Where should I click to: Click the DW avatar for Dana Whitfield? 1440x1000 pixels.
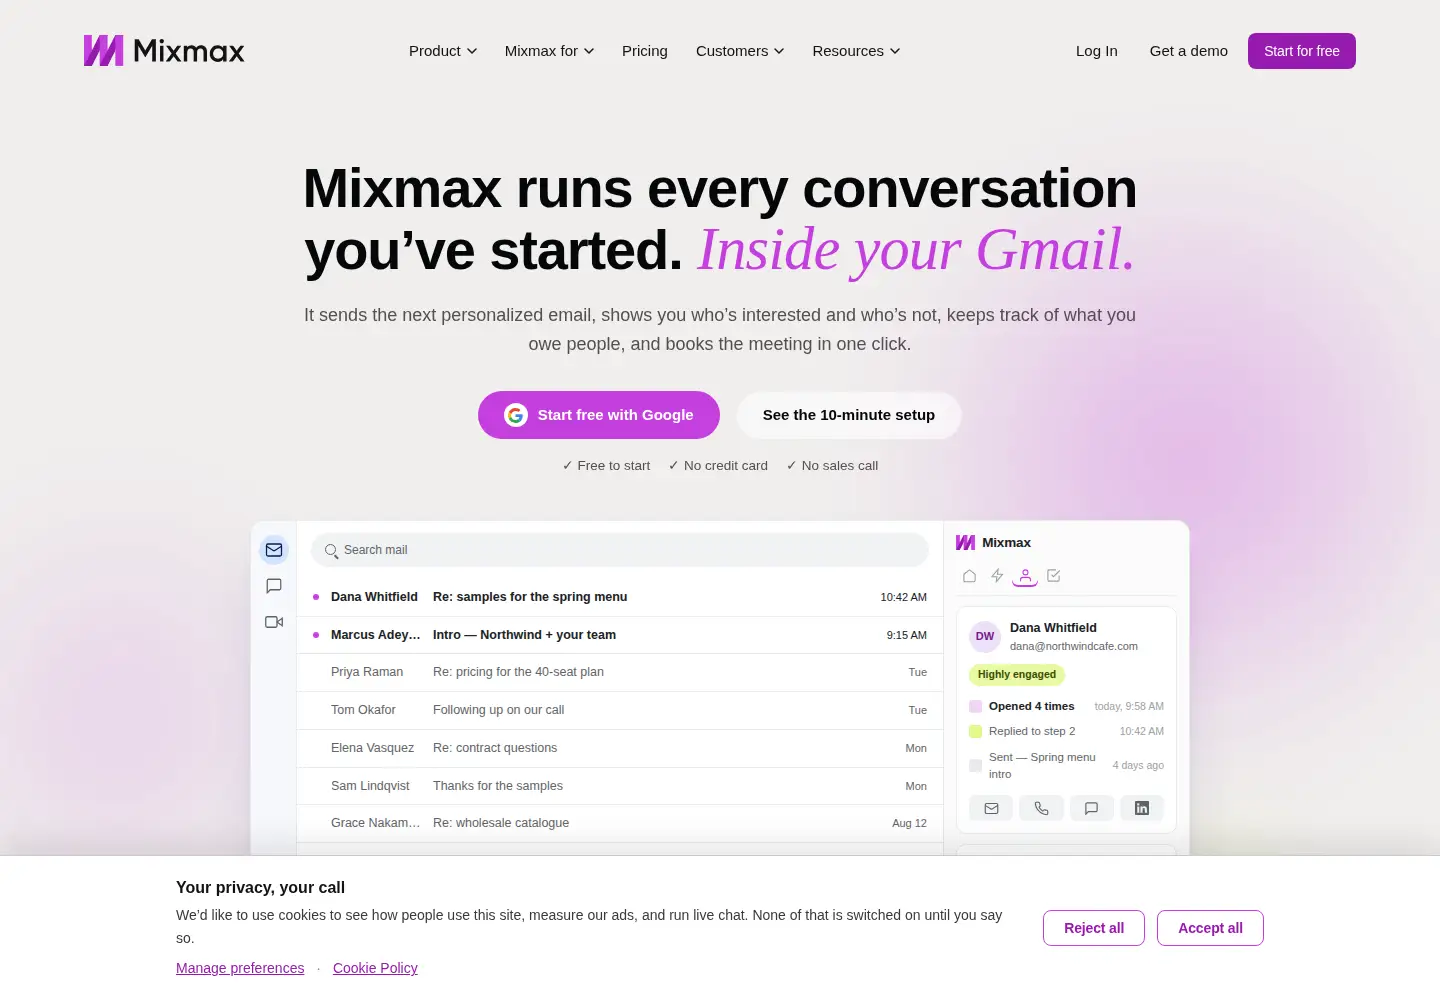pyautogui.click(x=985, y=636)
